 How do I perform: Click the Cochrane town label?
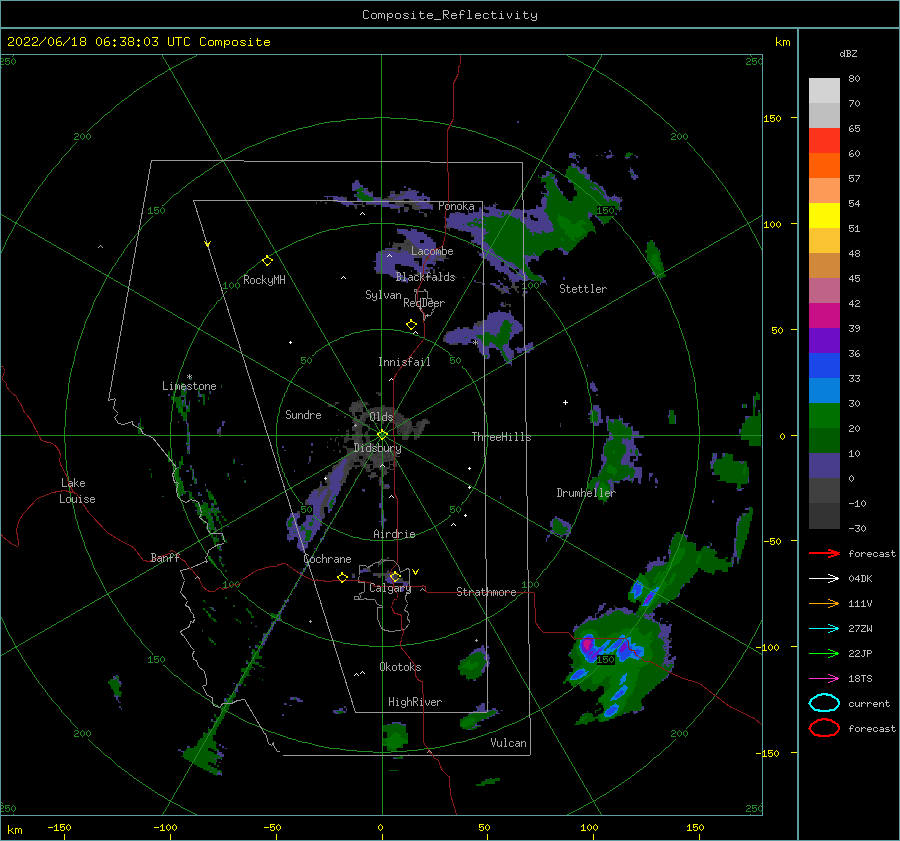click(327, 559)
